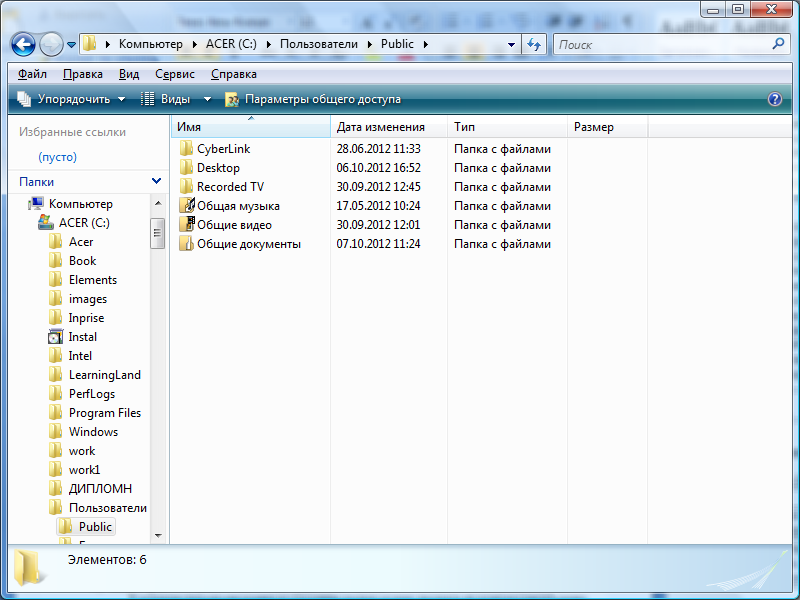
Task: Click the Refresh button beside address bar
Action: (x=534, y=44)
